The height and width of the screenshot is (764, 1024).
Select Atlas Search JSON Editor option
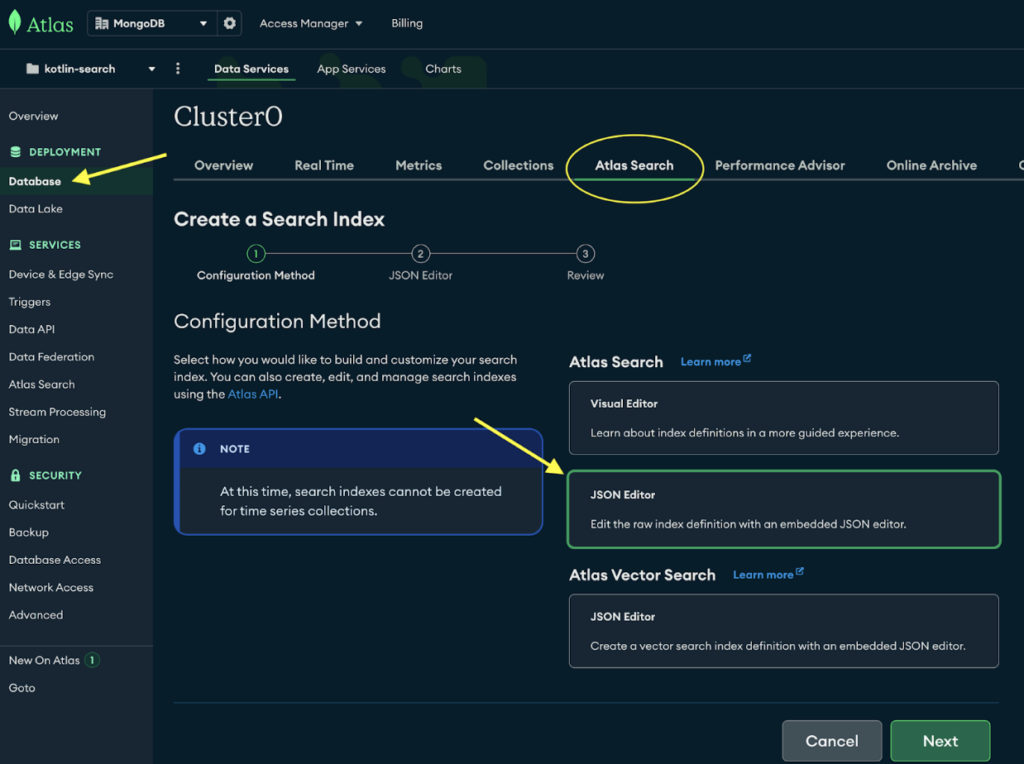pyautogui.click(x=784, y=509)
